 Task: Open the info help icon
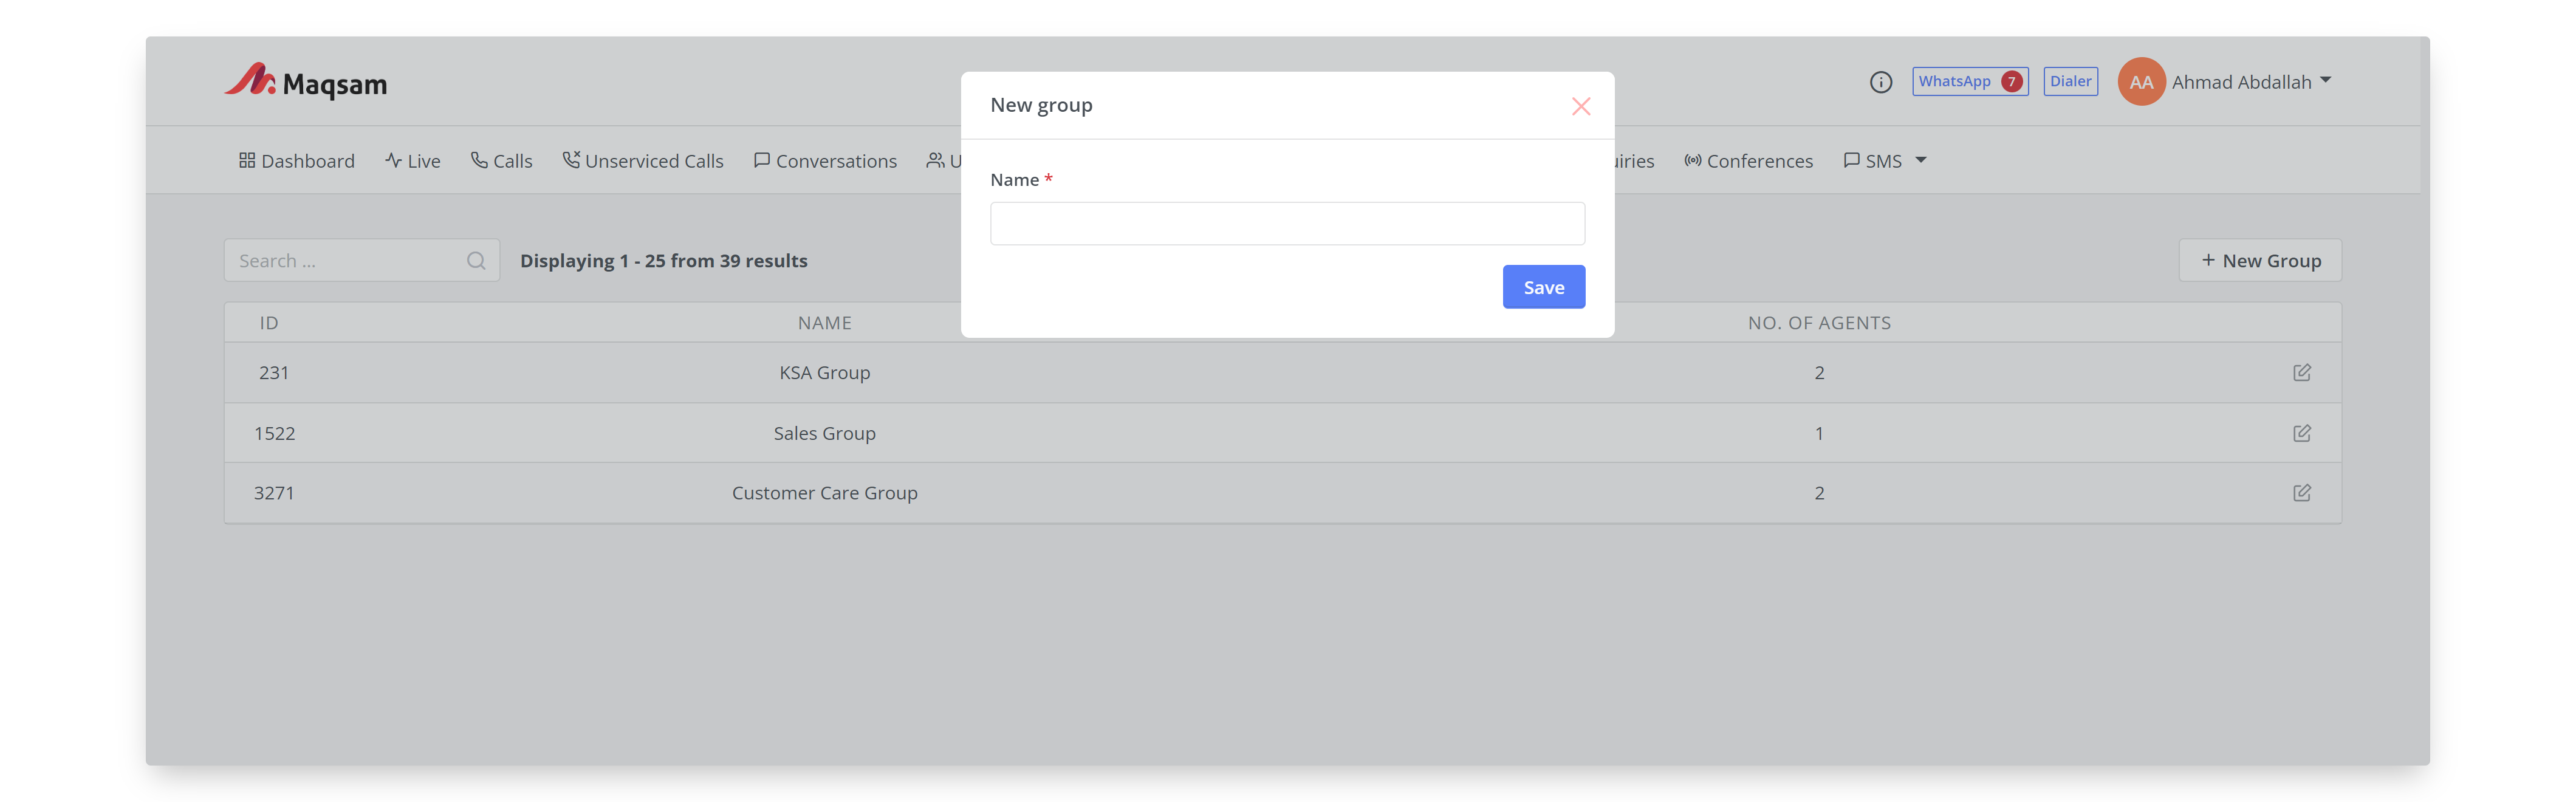[1880, 82]
